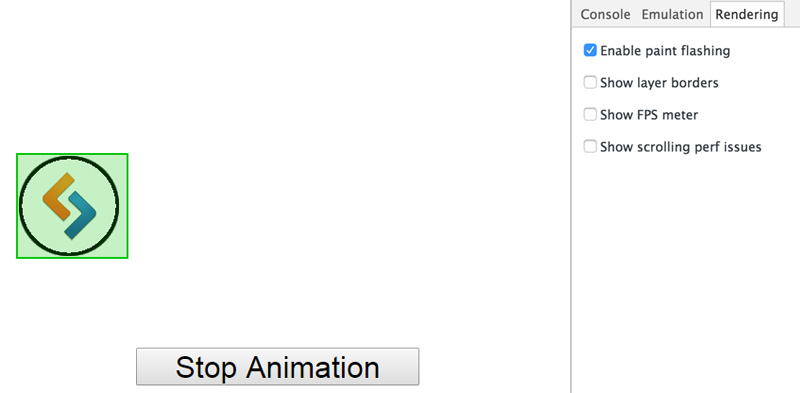This screenshot has width=800, height=393.
Task: Click the 'Show layer borders' label text
Action: pos(659,83)
